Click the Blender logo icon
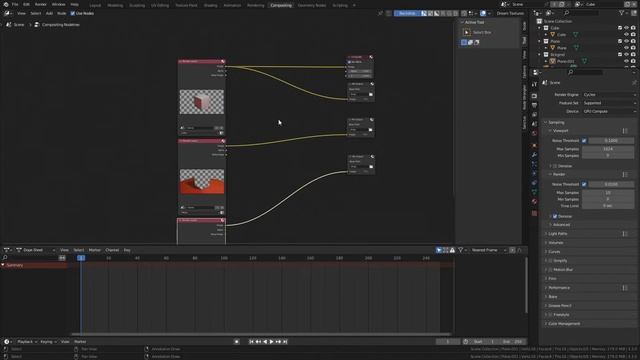640x360 pixels. [6, 4]
